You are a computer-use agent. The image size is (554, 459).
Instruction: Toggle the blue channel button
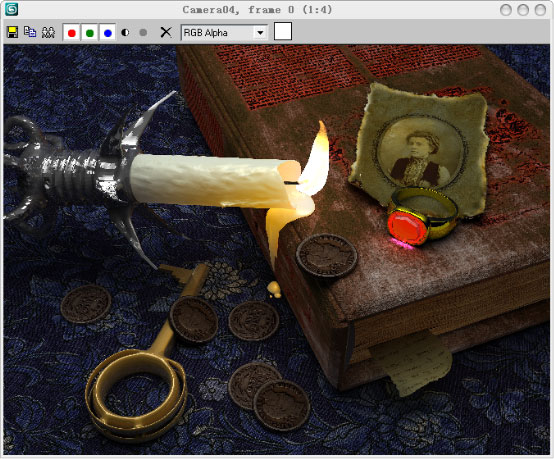pyautogui.click(x=108, y=33)
